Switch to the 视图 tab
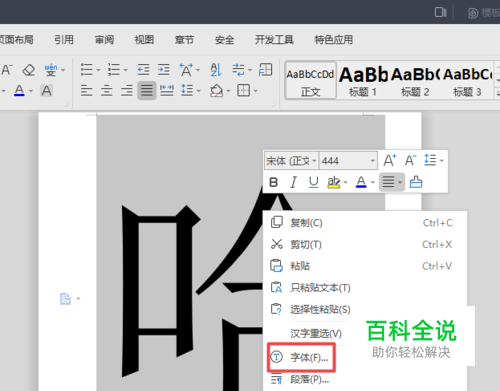 pyautogui.click(x=144, y=40)
